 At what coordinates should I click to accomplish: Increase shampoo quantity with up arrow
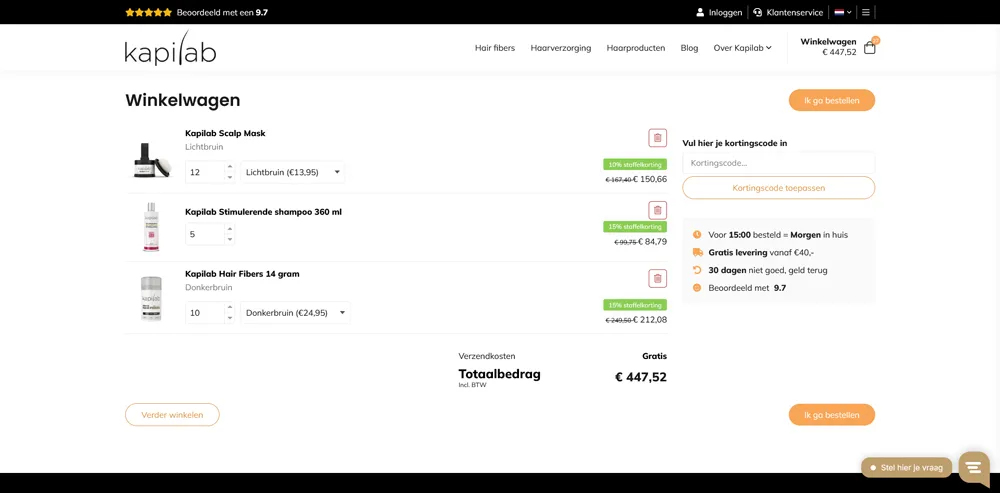(x=230, y=229)
